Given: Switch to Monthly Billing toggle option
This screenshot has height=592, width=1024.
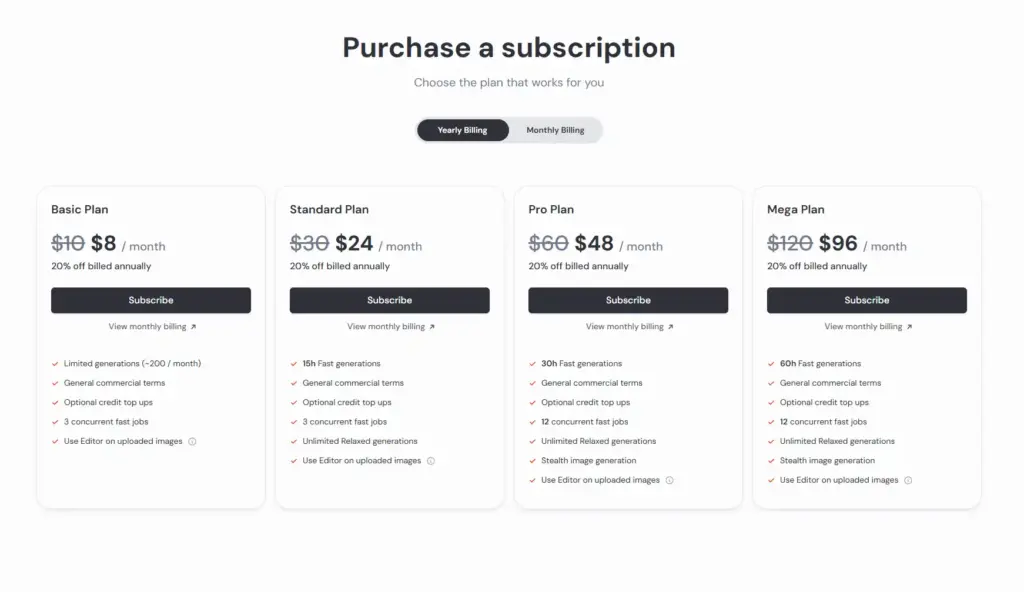Looking at the screenshot, I should click(x=555, y=130).
